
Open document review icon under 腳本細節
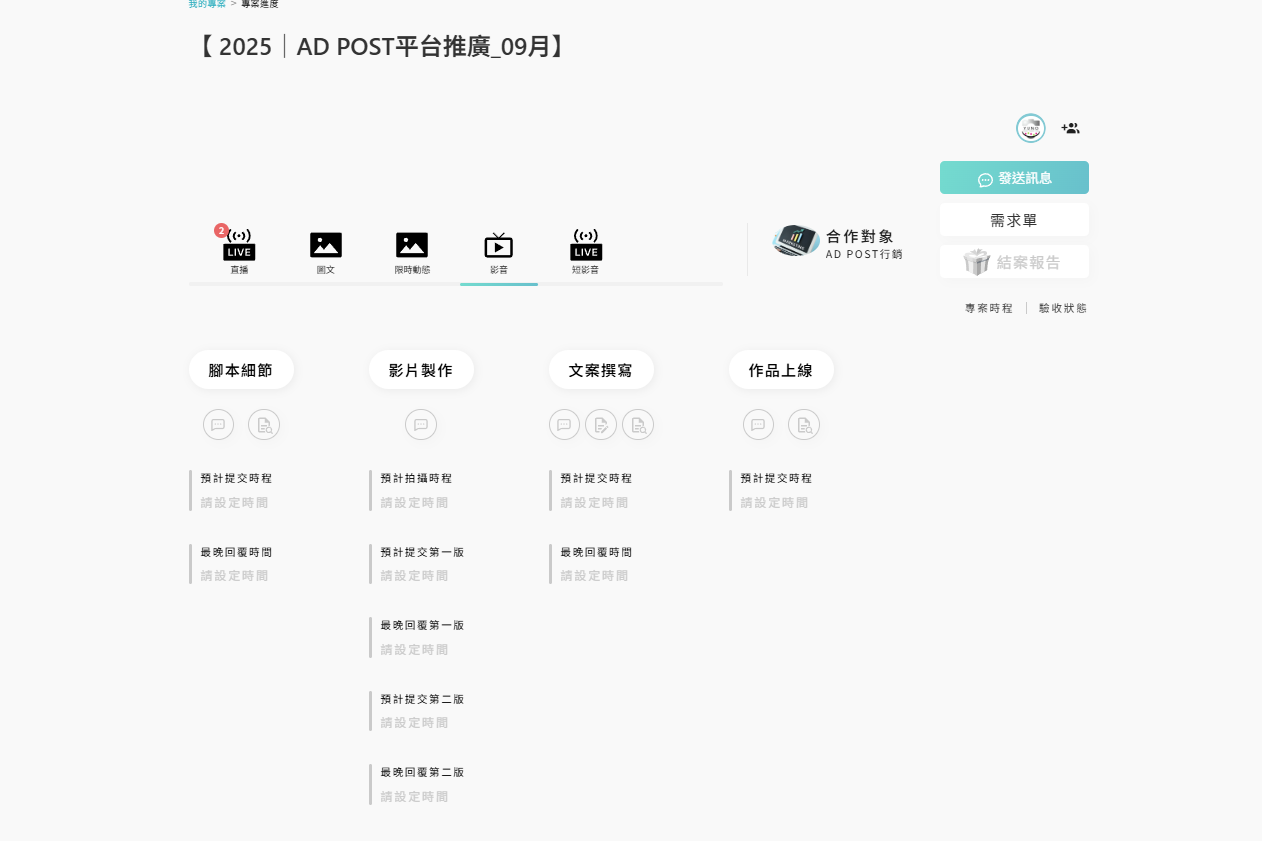click(x=264, y=425)
